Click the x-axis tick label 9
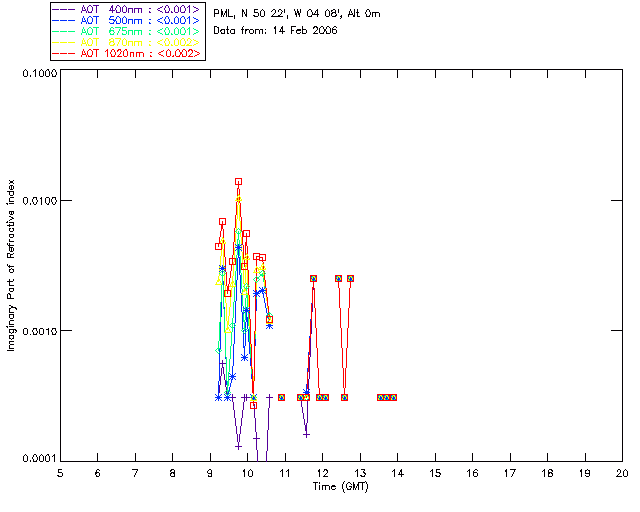 click(210, 473)
